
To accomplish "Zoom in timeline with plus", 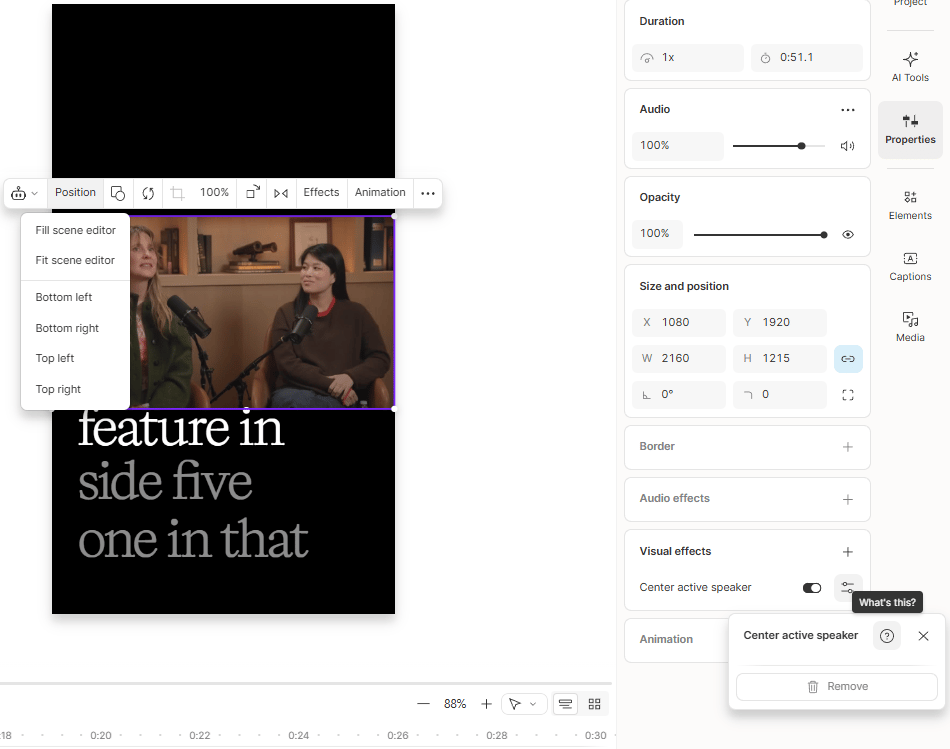I will 486,704.
